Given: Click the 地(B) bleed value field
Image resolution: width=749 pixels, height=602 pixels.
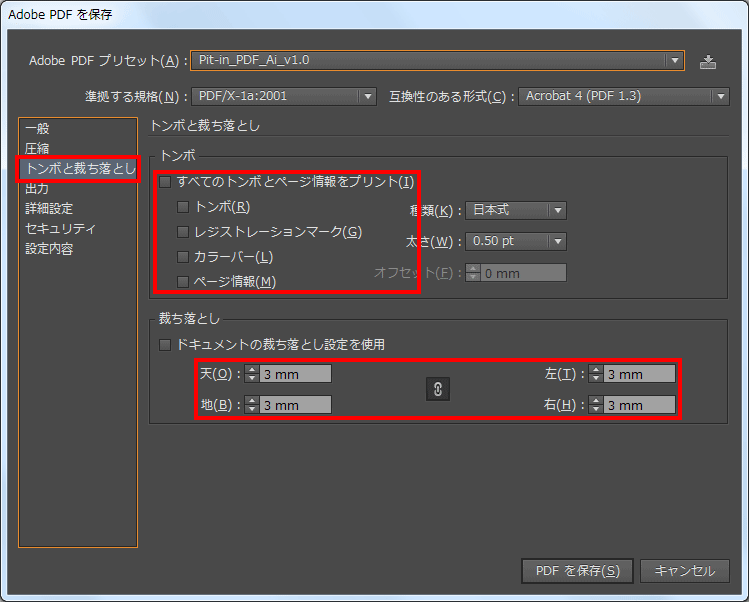Looking at the screenshot, I should point(294,405).
